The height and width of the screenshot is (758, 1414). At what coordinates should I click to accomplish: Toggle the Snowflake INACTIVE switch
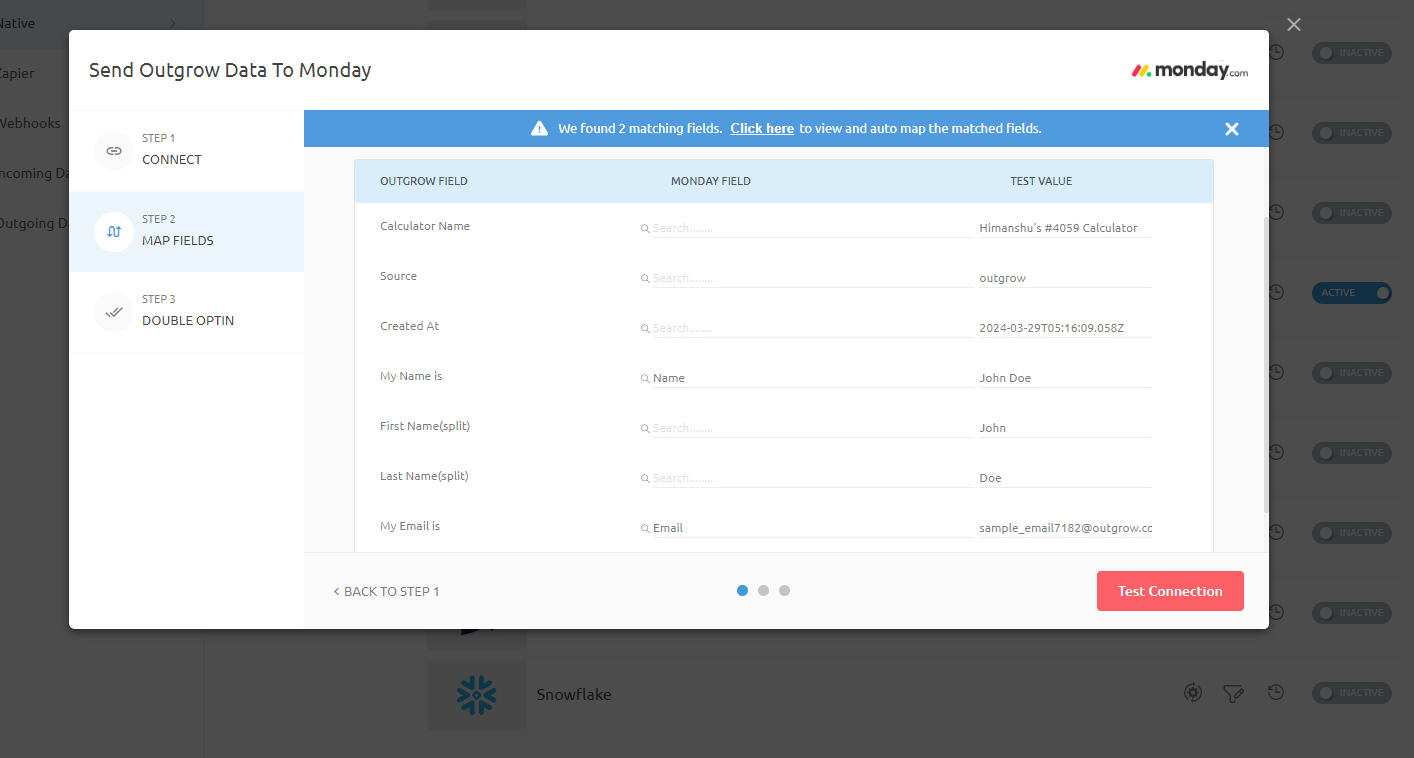pyautogui.click(x=1351, y=692)
